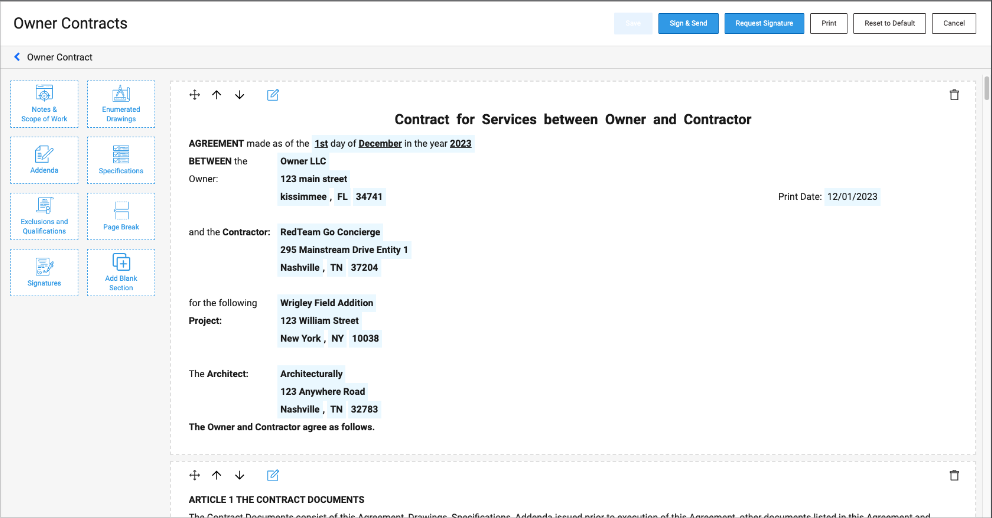Viewport: 992px width, 518px height.
Task: Move Article 1 section up
Action: click(x=217, y=475)
